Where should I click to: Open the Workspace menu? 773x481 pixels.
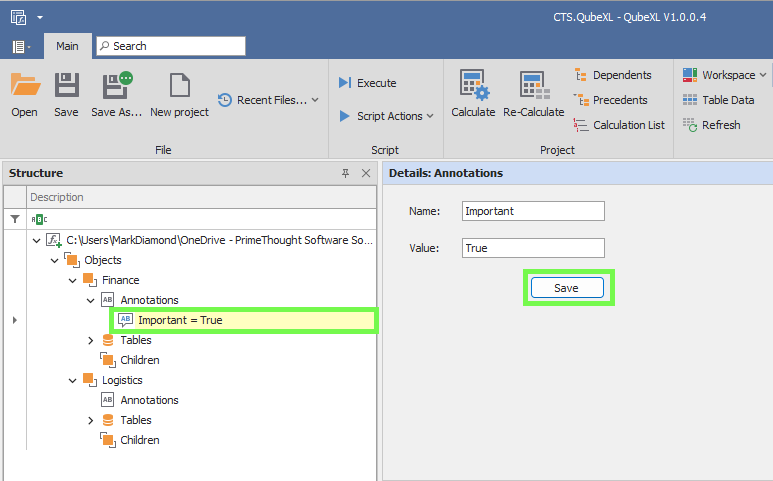[725, 75]
